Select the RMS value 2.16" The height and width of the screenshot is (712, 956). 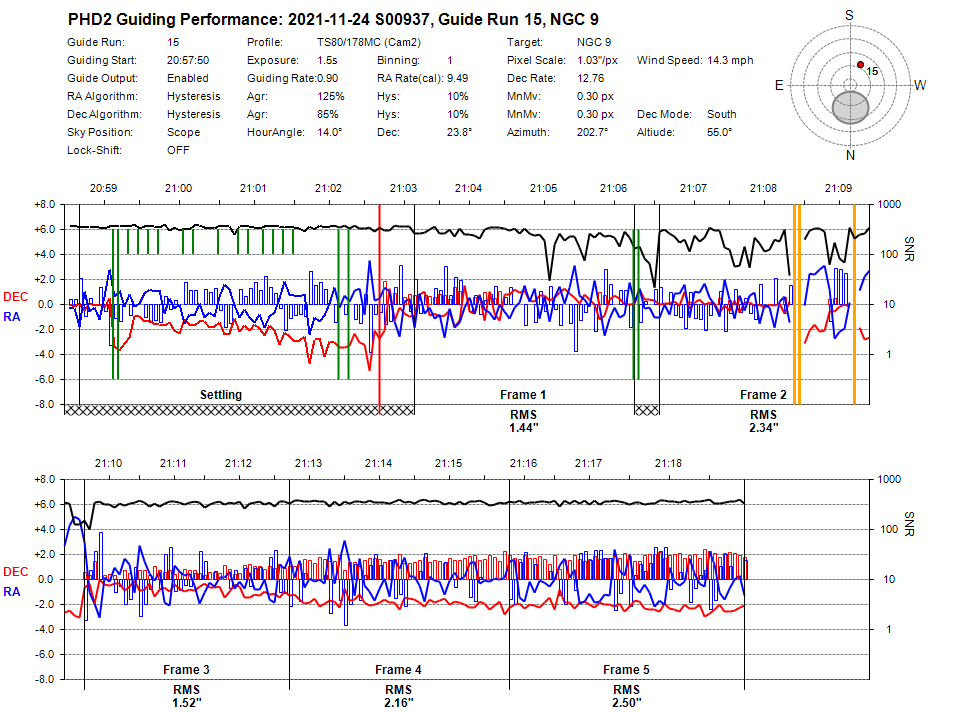(x=399, y=703)
